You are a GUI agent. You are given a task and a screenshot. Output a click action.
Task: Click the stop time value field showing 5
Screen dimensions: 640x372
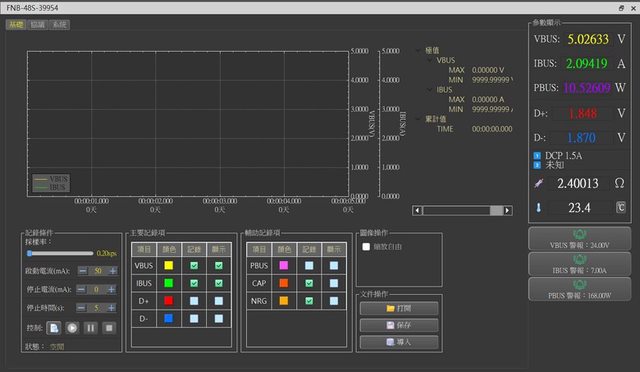(x=96, y=308)
